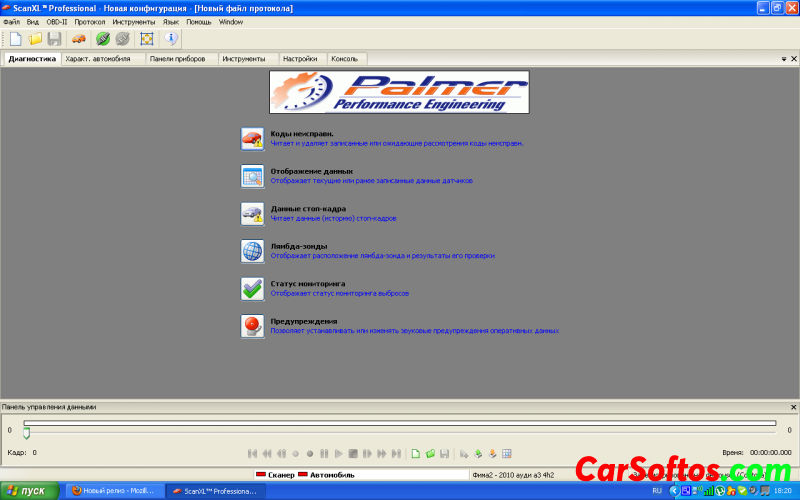
Task: Click the data playback slider handle
Action: coord(27,432)
